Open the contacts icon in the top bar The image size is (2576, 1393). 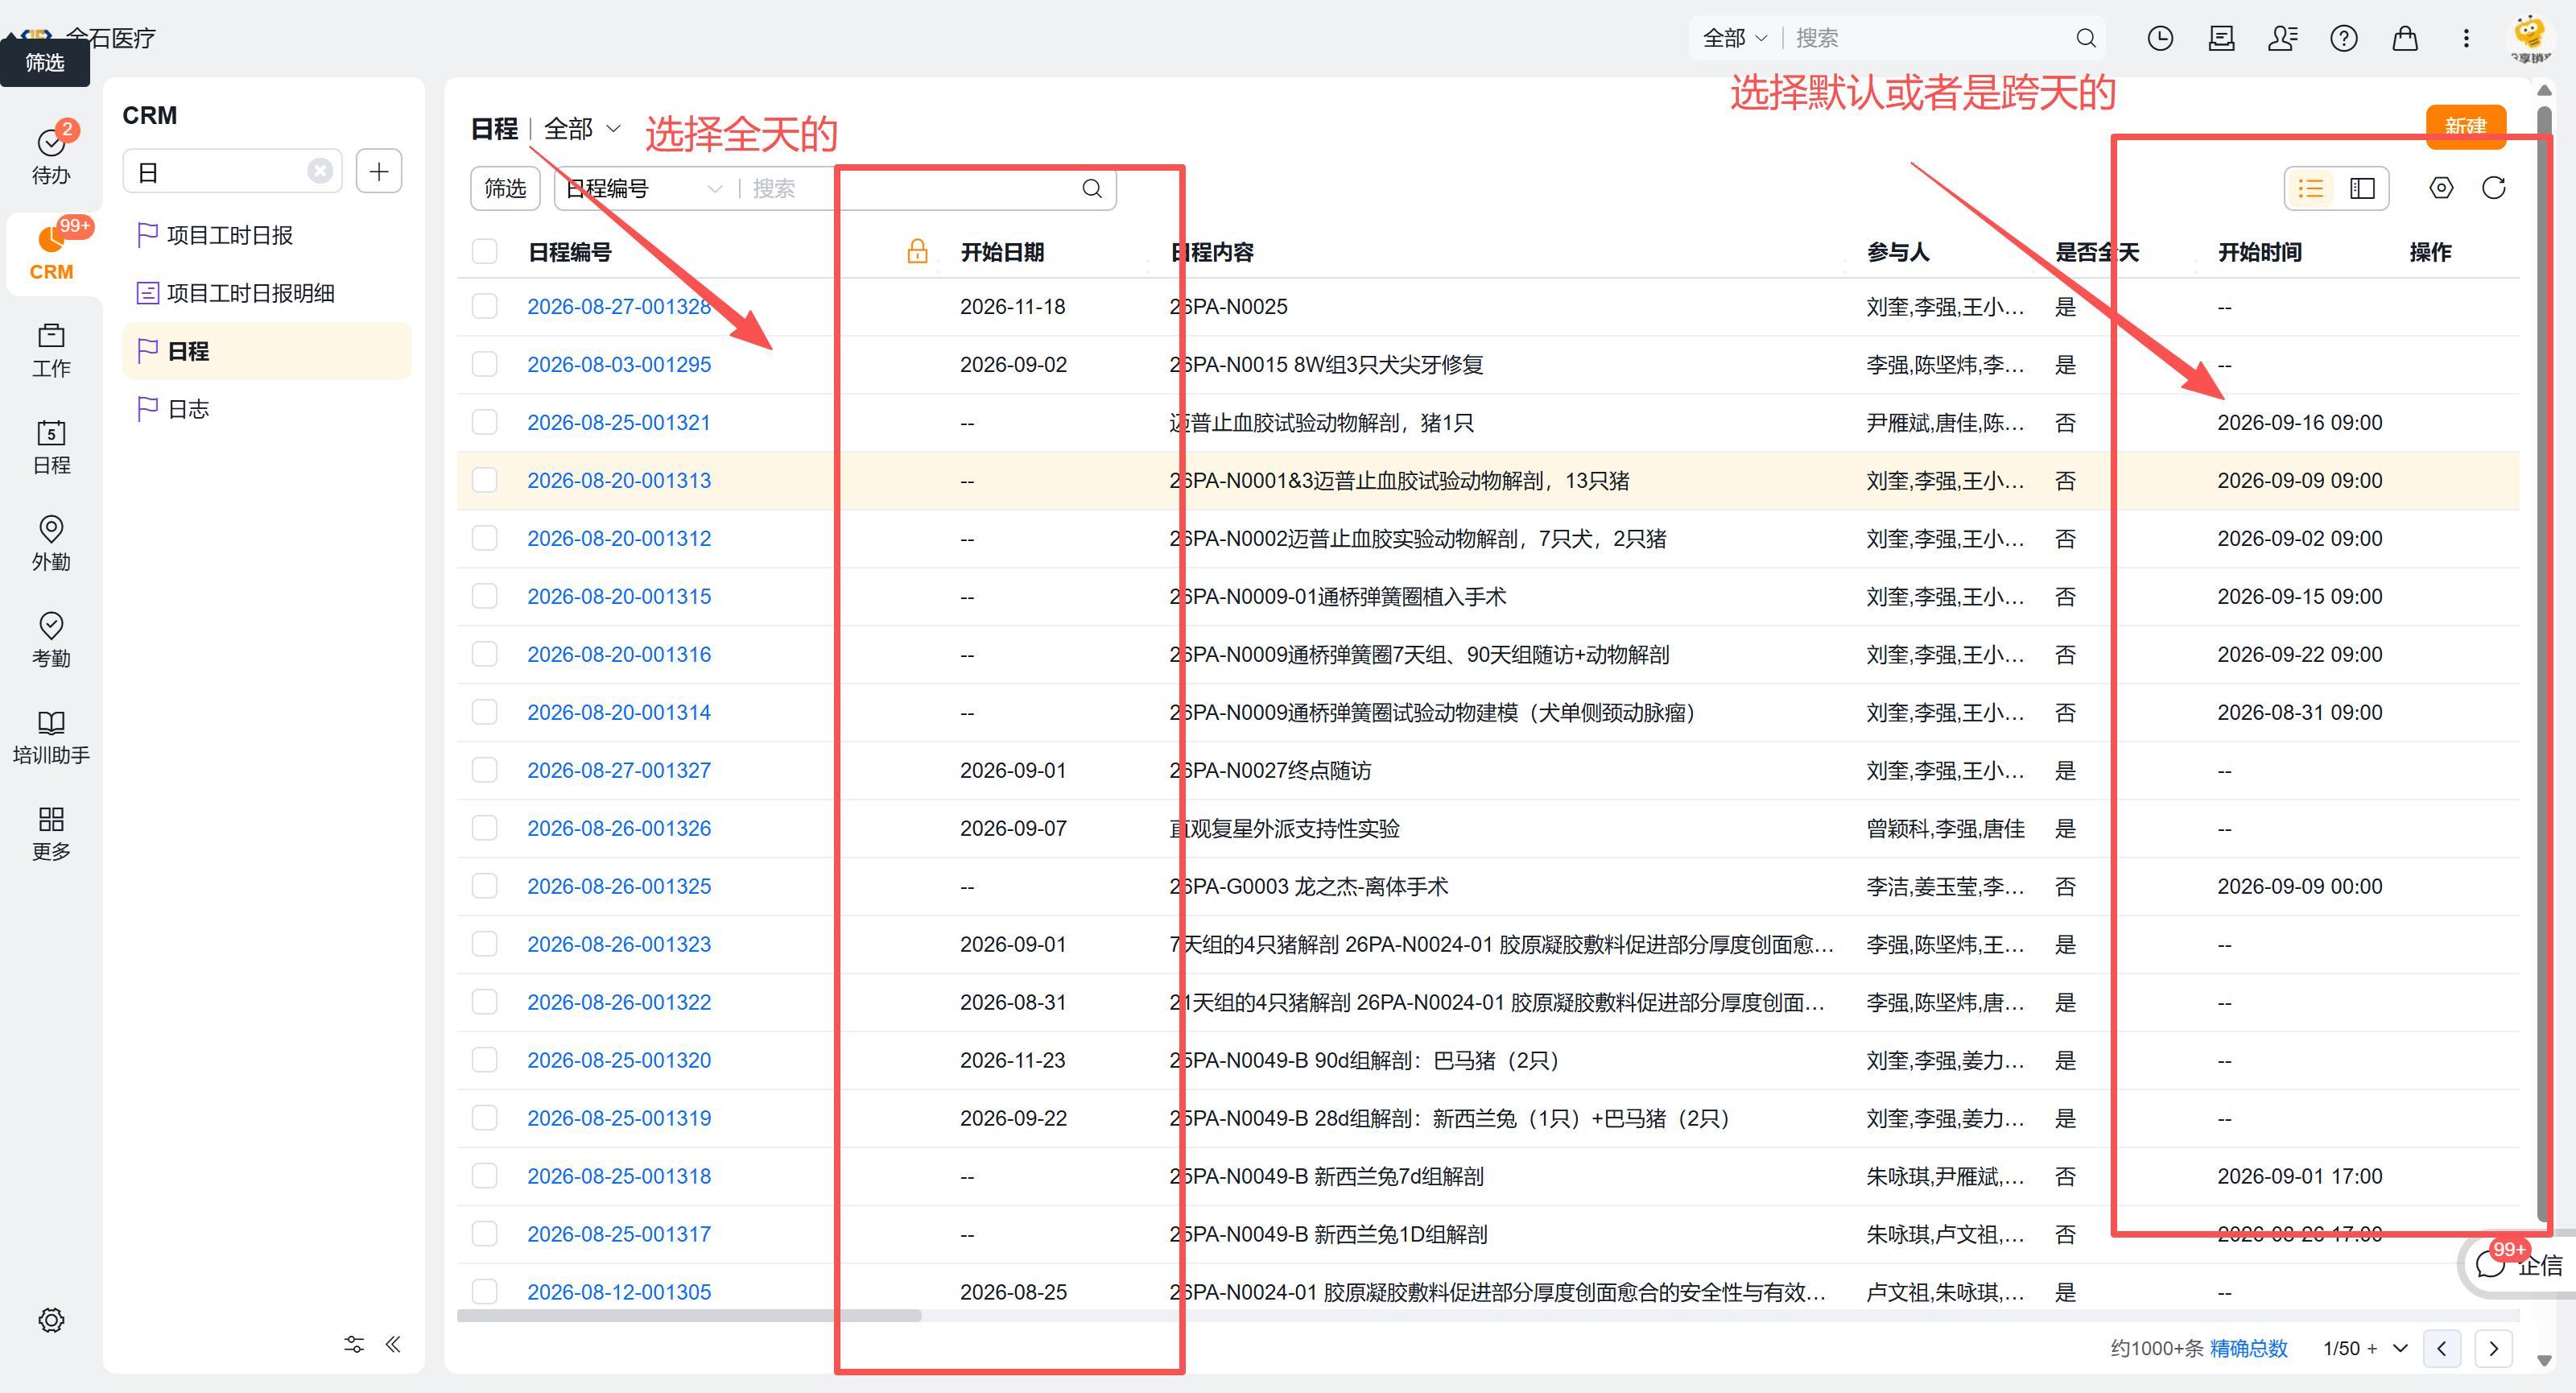click(2283, 38)
